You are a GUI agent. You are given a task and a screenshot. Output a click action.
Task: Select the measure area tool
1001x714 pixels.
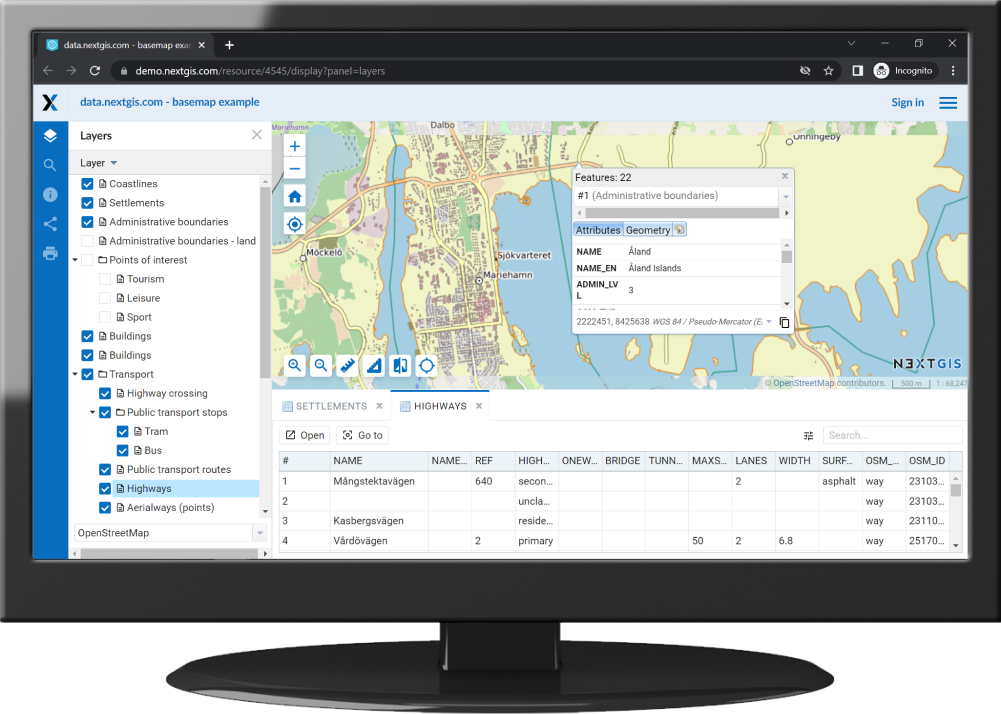point(374,366)
